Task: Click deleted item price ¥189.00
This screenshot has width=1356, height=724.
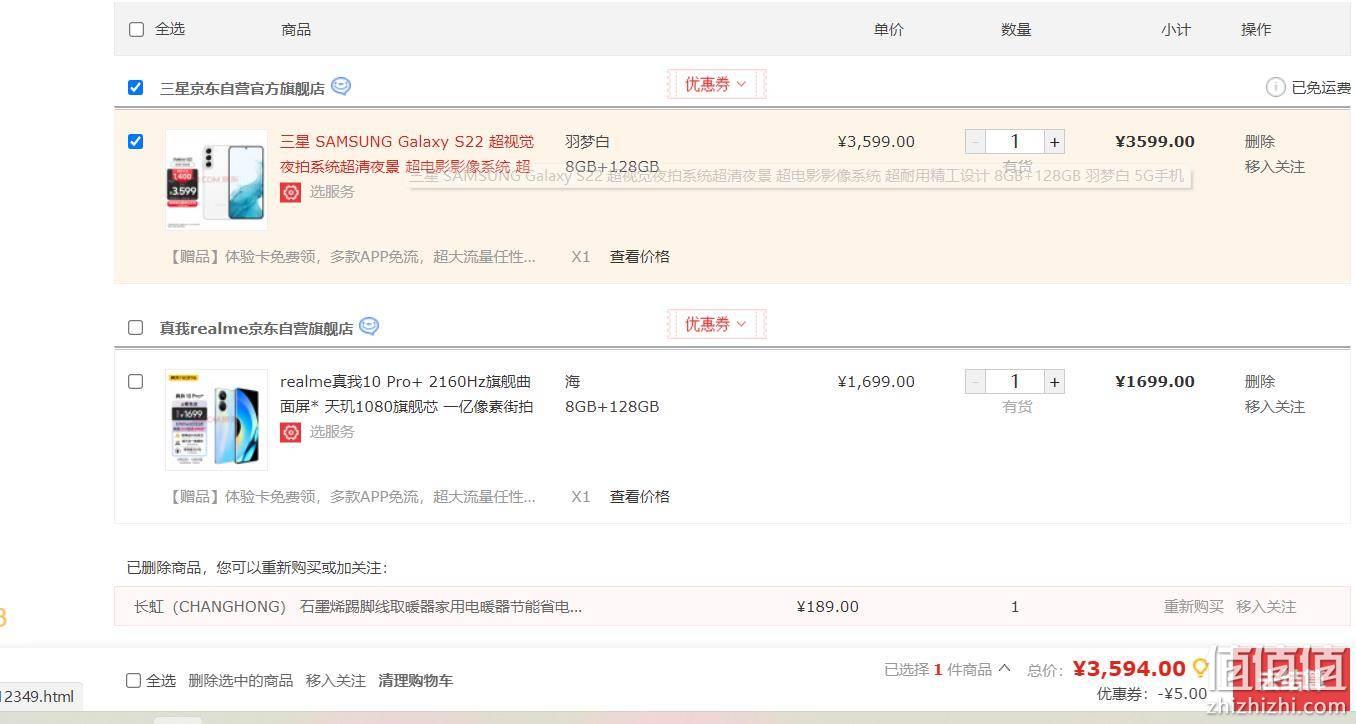Action: pyautogui.click(x=828, y=607)
